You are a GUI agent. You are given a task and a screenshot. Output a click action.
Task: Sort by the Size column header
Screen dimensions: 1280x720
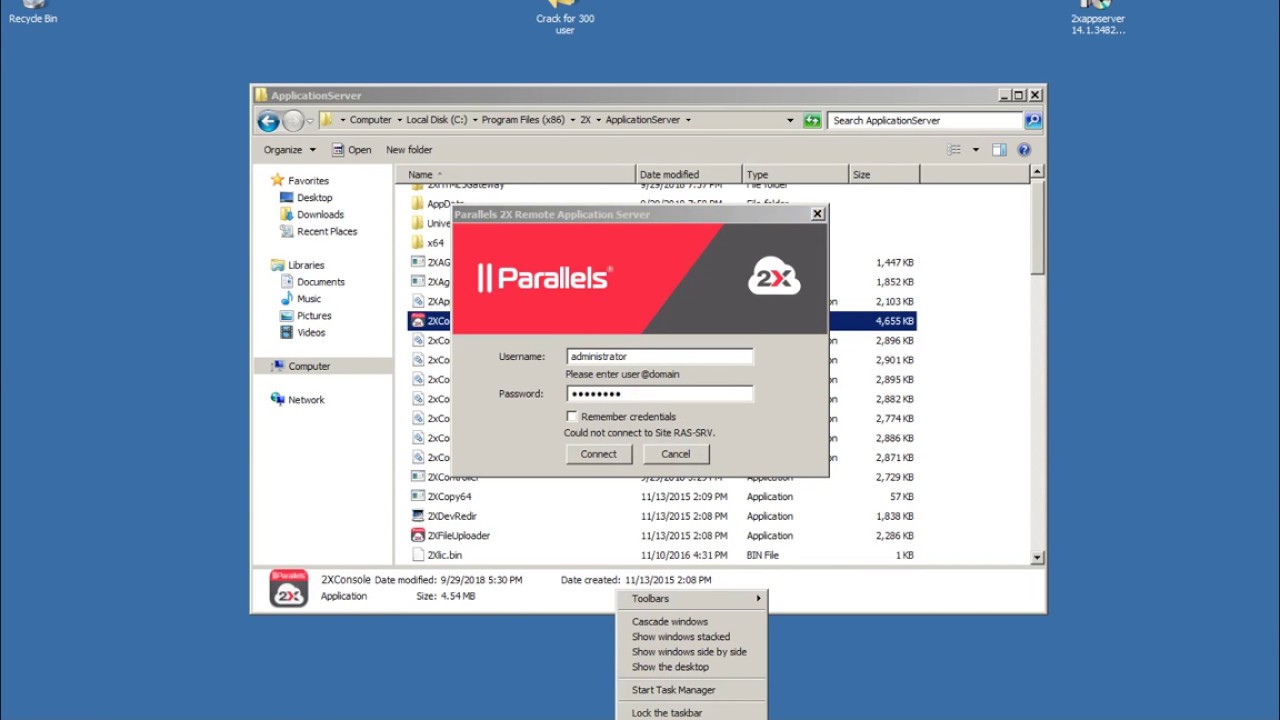click(x=884, y=175)
